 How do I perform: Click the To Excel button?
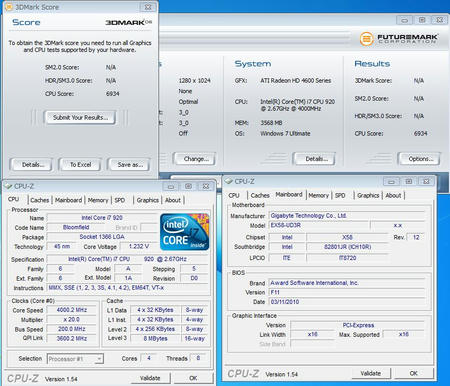pos(80,165)
